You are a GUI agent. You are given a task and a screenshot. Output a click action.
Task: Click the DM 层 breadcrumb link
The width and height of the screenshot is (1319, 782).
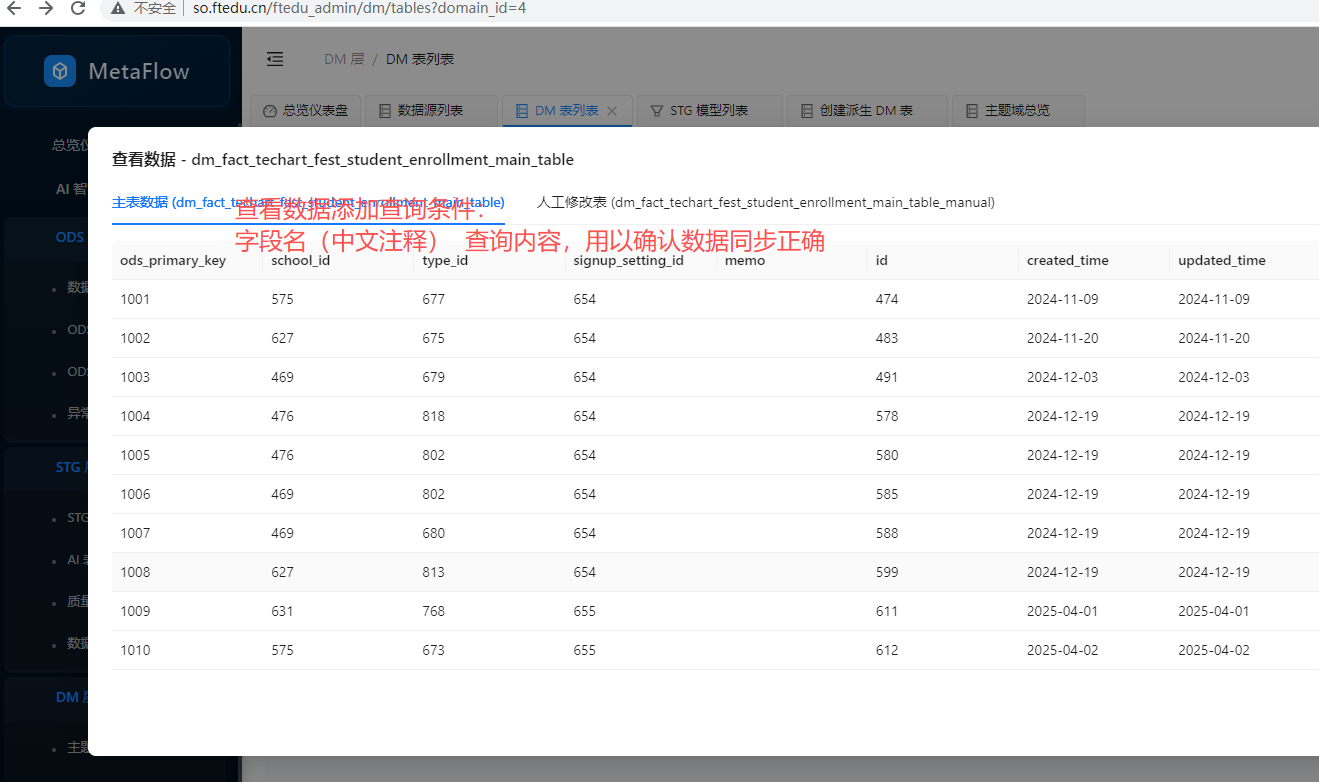(x=344, y=59)
